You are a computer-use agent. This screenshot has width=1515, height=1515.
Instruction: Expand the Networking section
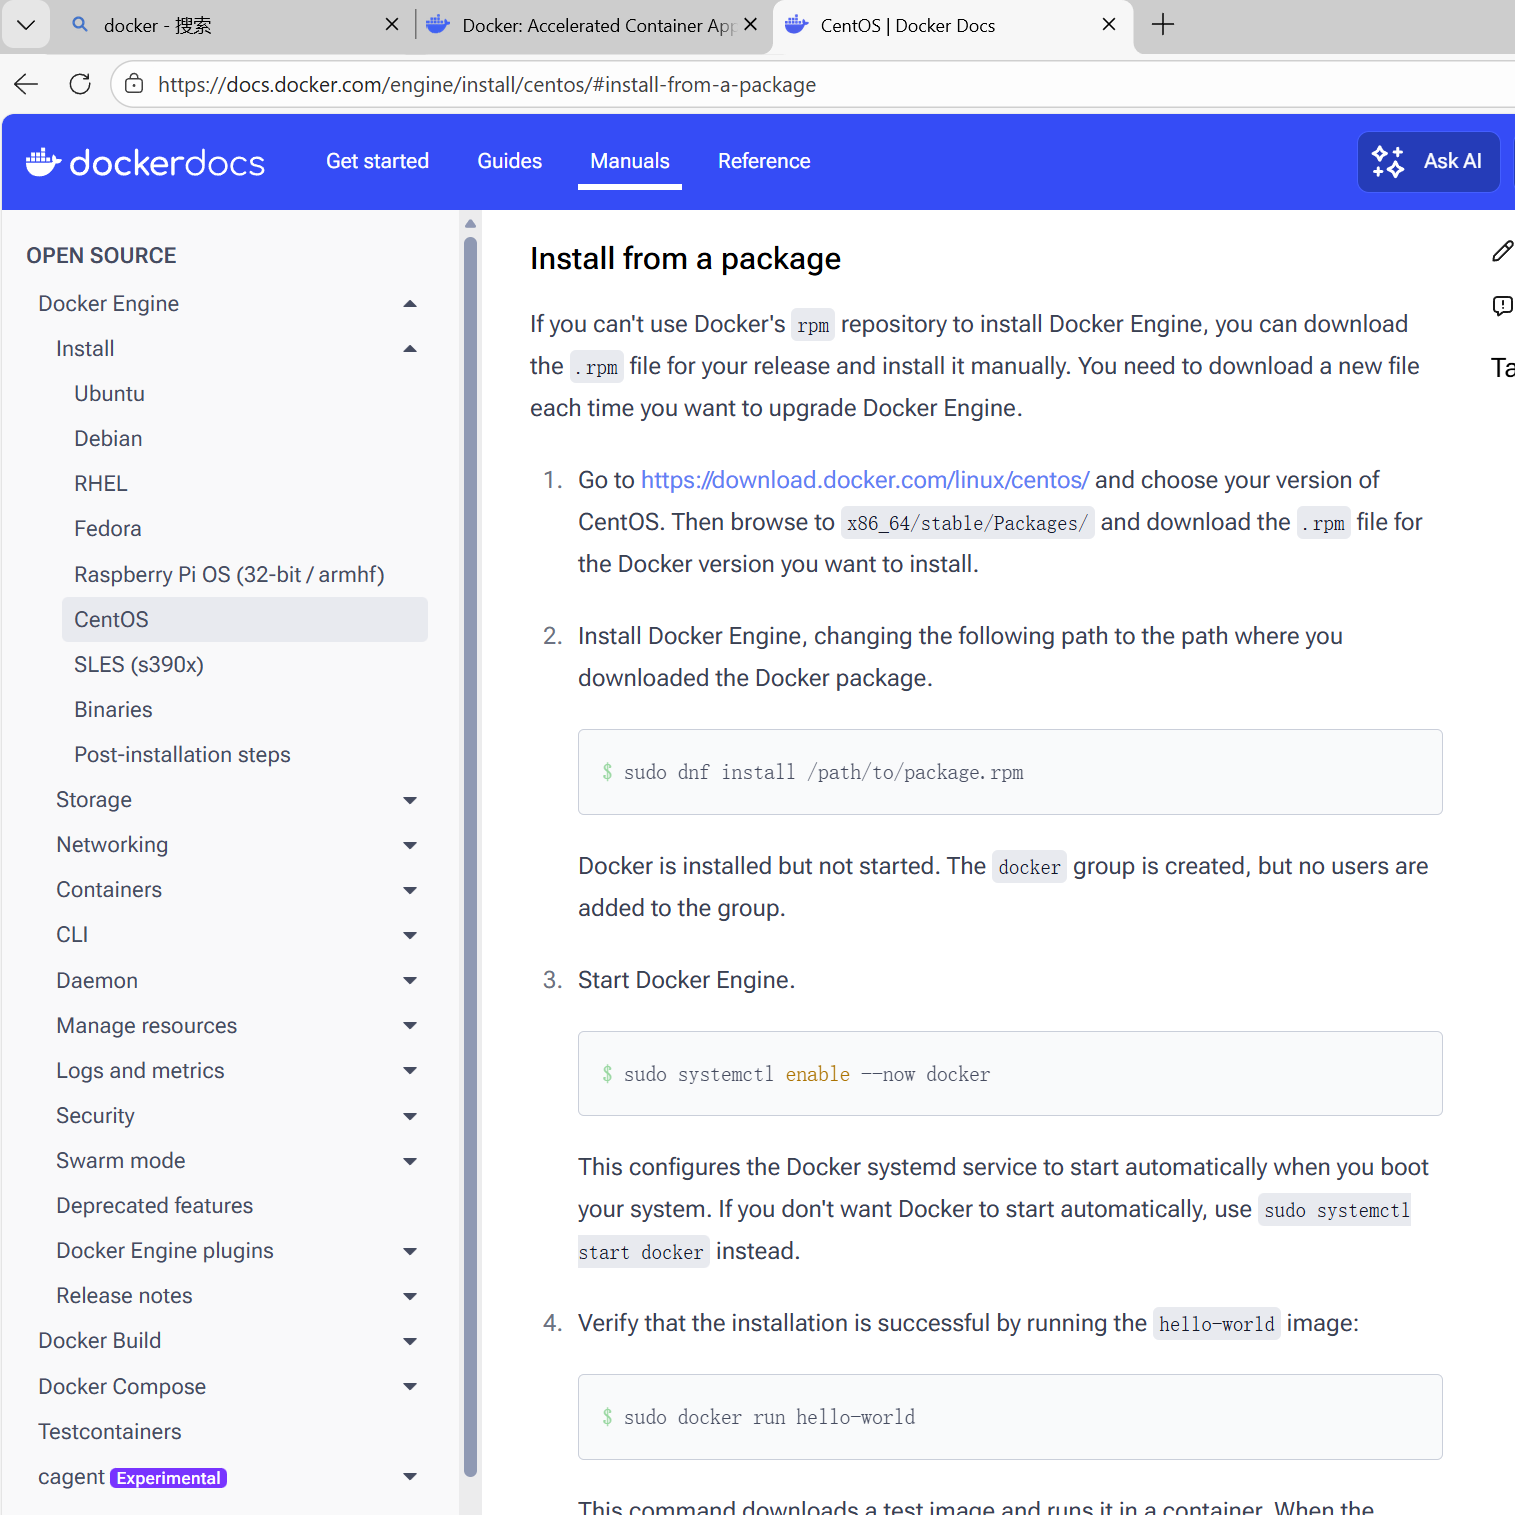coord(410,845)
